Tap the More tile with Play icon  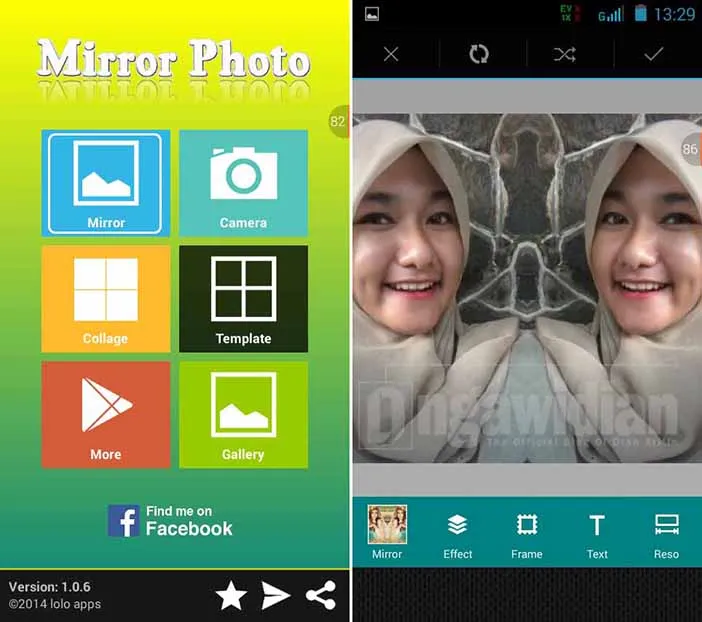pyautogui.click(x=106, y=415)
